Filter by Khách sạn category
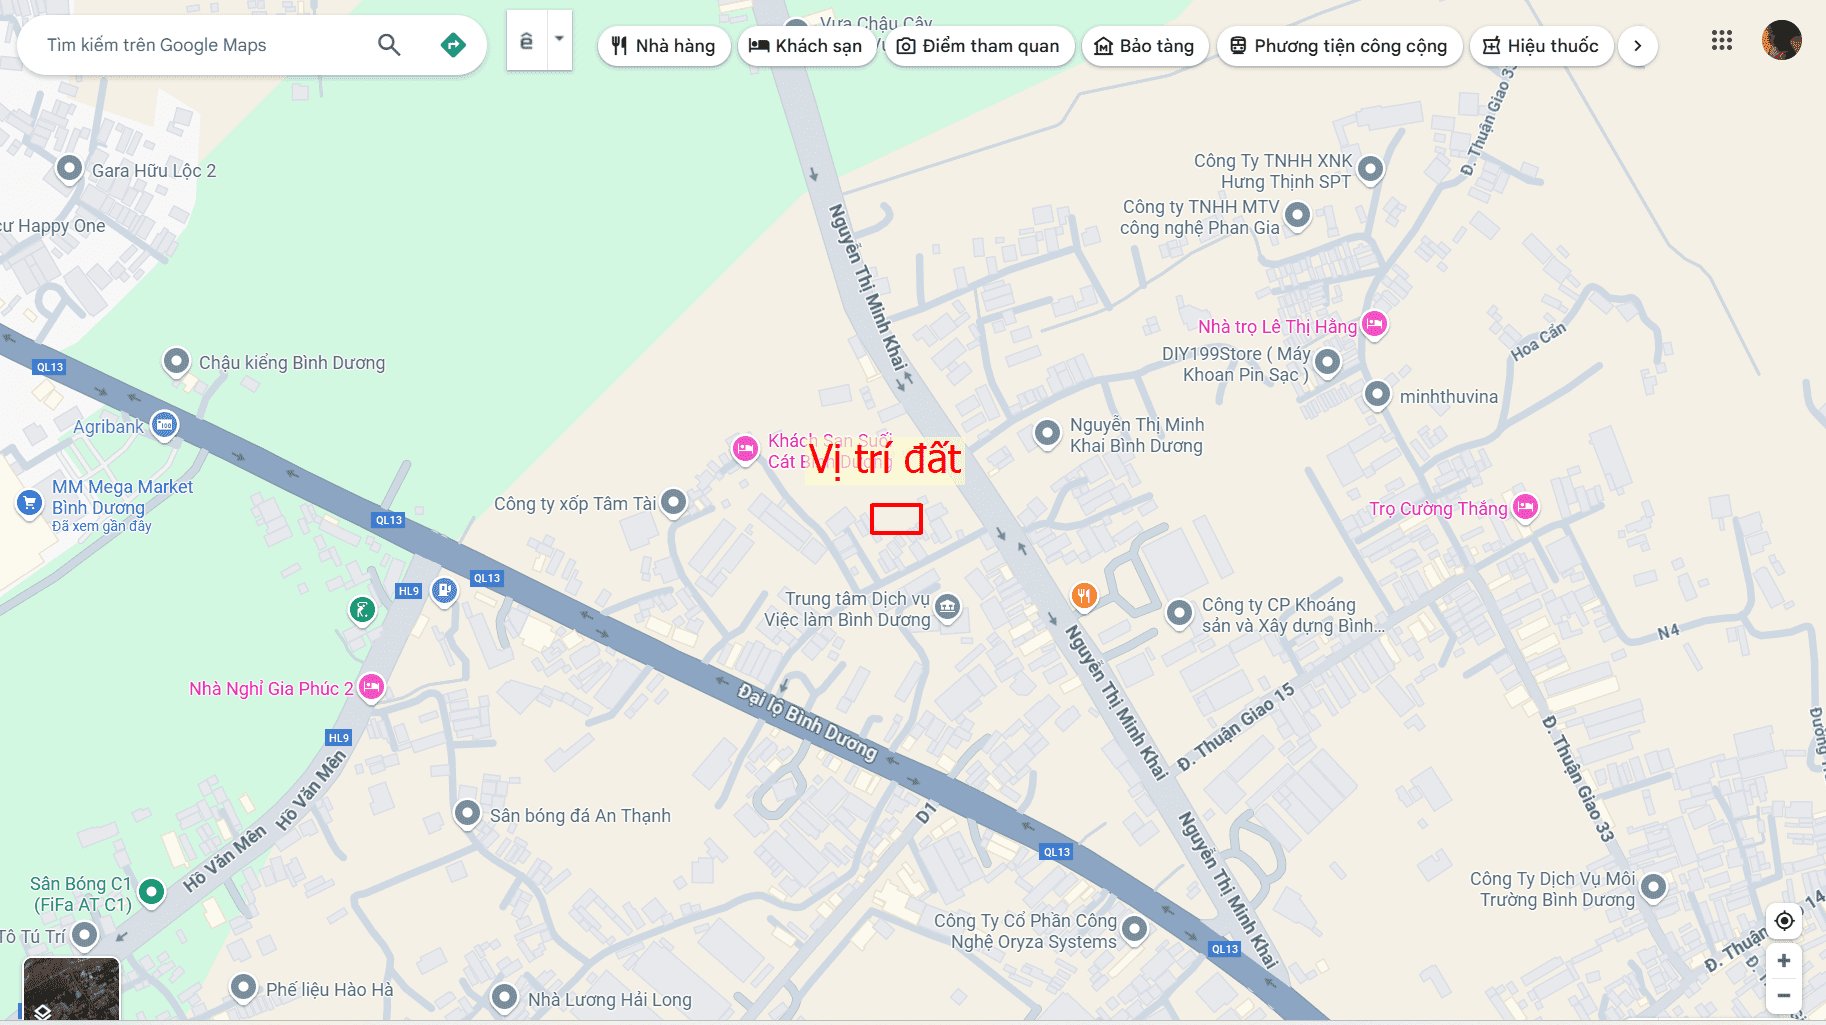 point(806,46)
